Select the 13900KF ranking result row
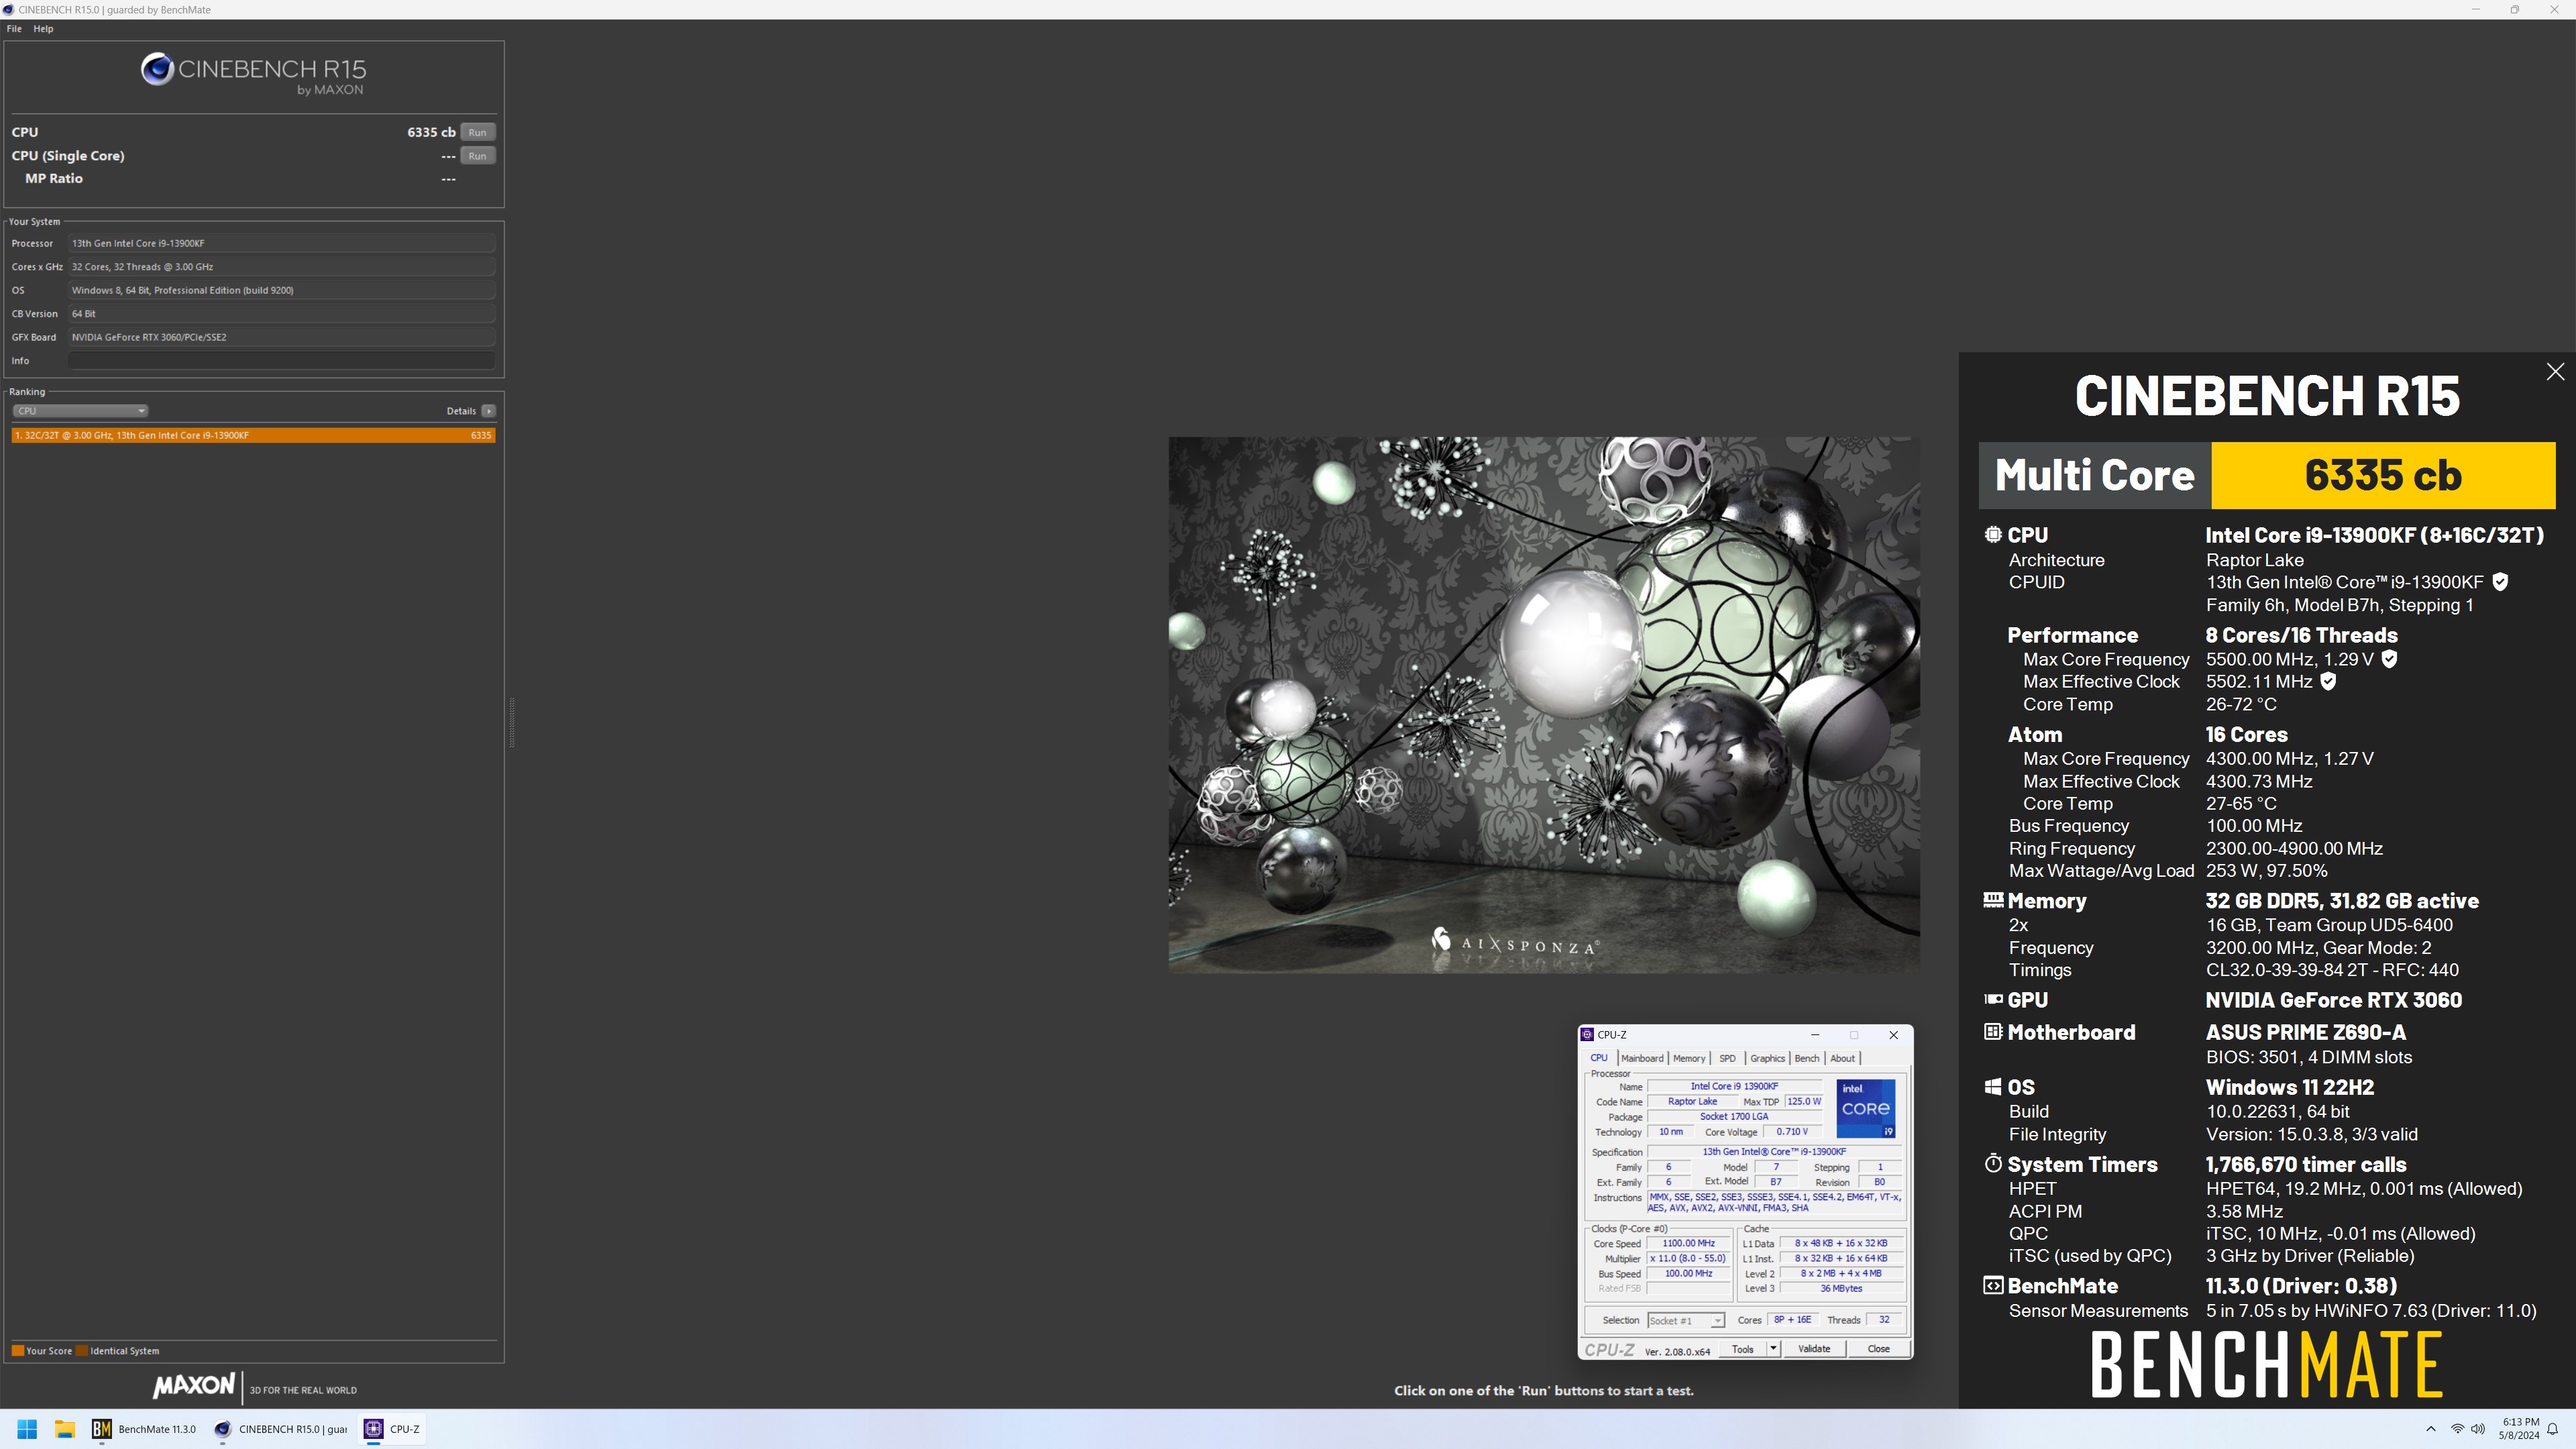2576x1449 pixels. [253, 435]
